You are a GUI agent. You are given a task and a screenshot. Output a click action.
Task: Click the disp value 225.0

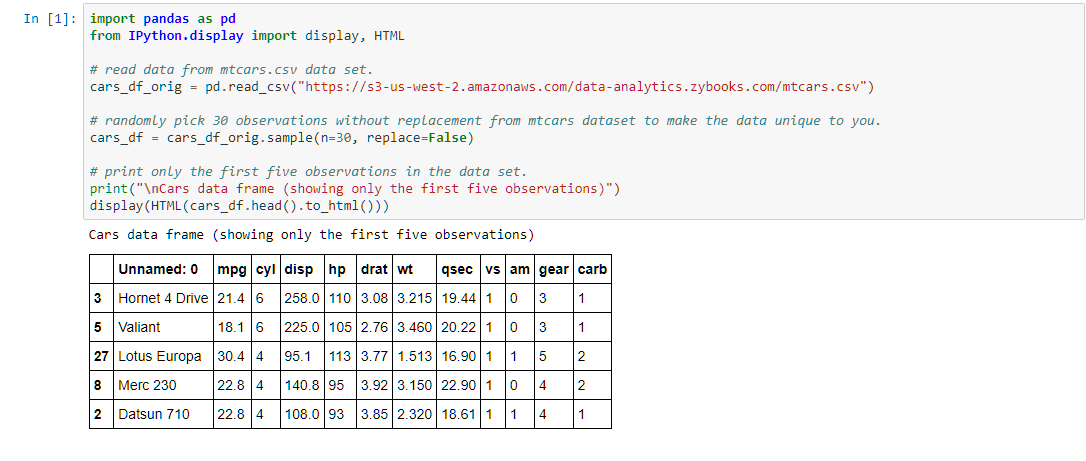(302, 327)
